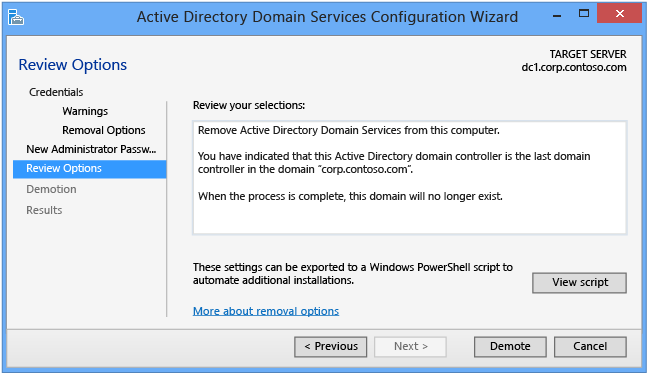
Task: Maximize the wizard window
Action: (x=584, y=14)
